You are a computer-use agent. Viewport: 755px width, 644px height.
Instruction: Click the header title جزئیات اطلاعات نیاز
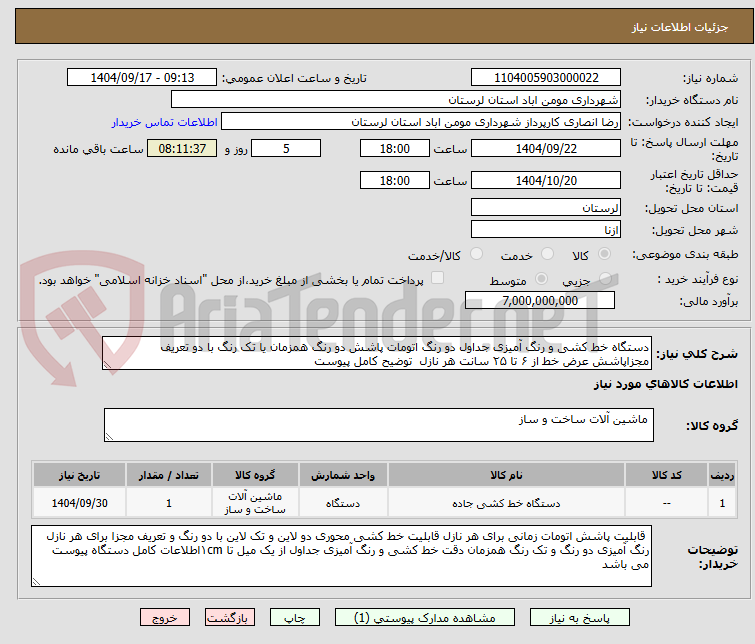pyautogui.click(x=680, y=27)
